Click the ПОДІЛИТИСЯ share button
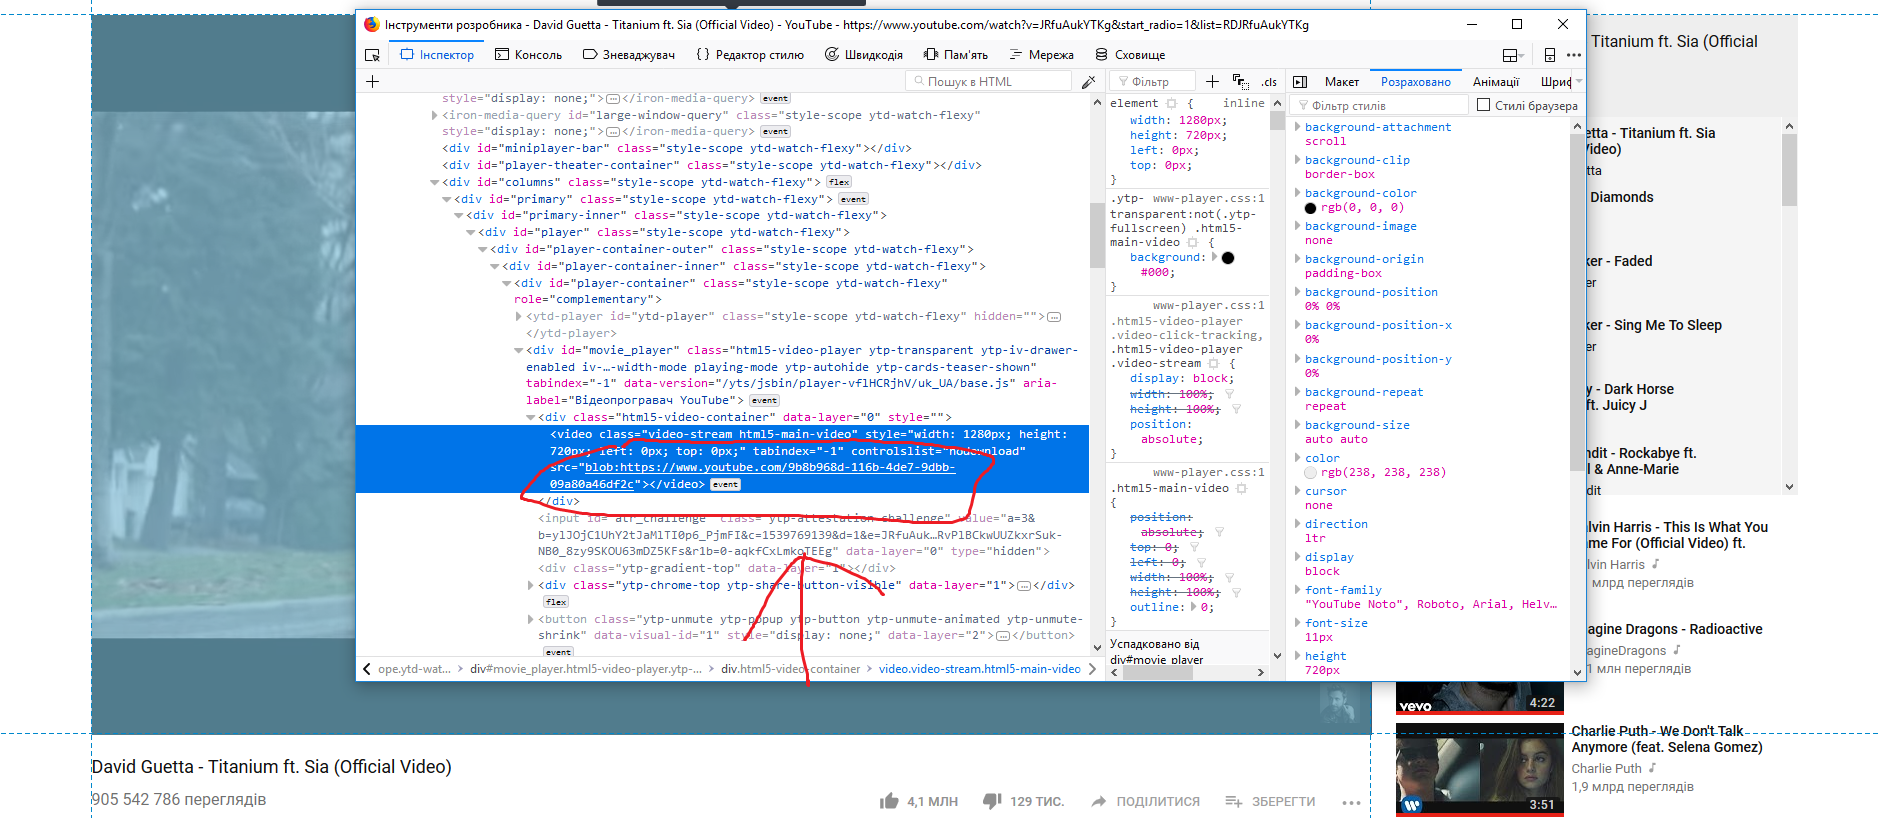This screenshot has width=1881, height=818. coord(1146,801)
